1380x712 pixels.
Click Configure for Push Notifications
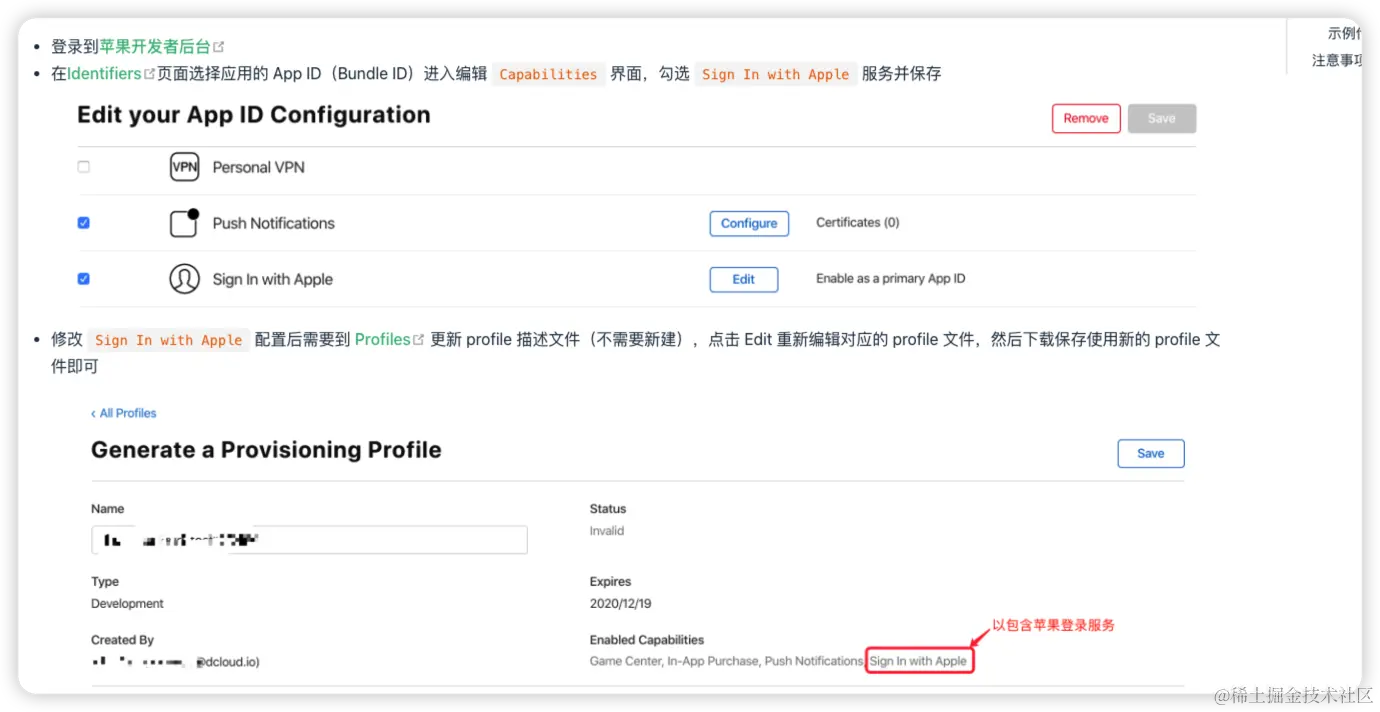click(749, 223)
